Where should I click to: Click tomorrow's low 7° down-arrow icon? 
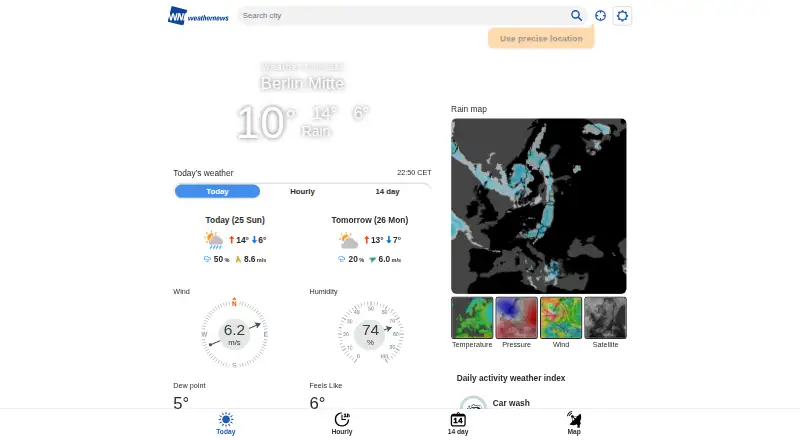389,239
